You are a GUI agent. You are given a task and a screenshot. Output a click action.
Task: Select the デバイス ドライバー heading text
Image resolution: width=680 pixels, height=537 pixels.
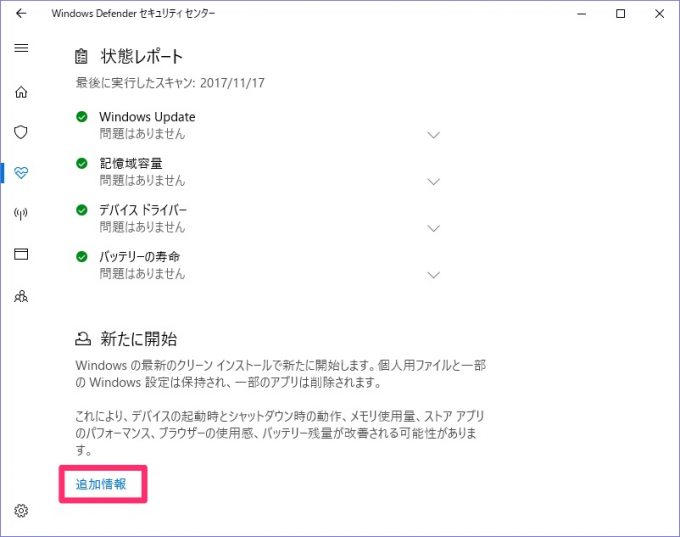tap(143, 210)
